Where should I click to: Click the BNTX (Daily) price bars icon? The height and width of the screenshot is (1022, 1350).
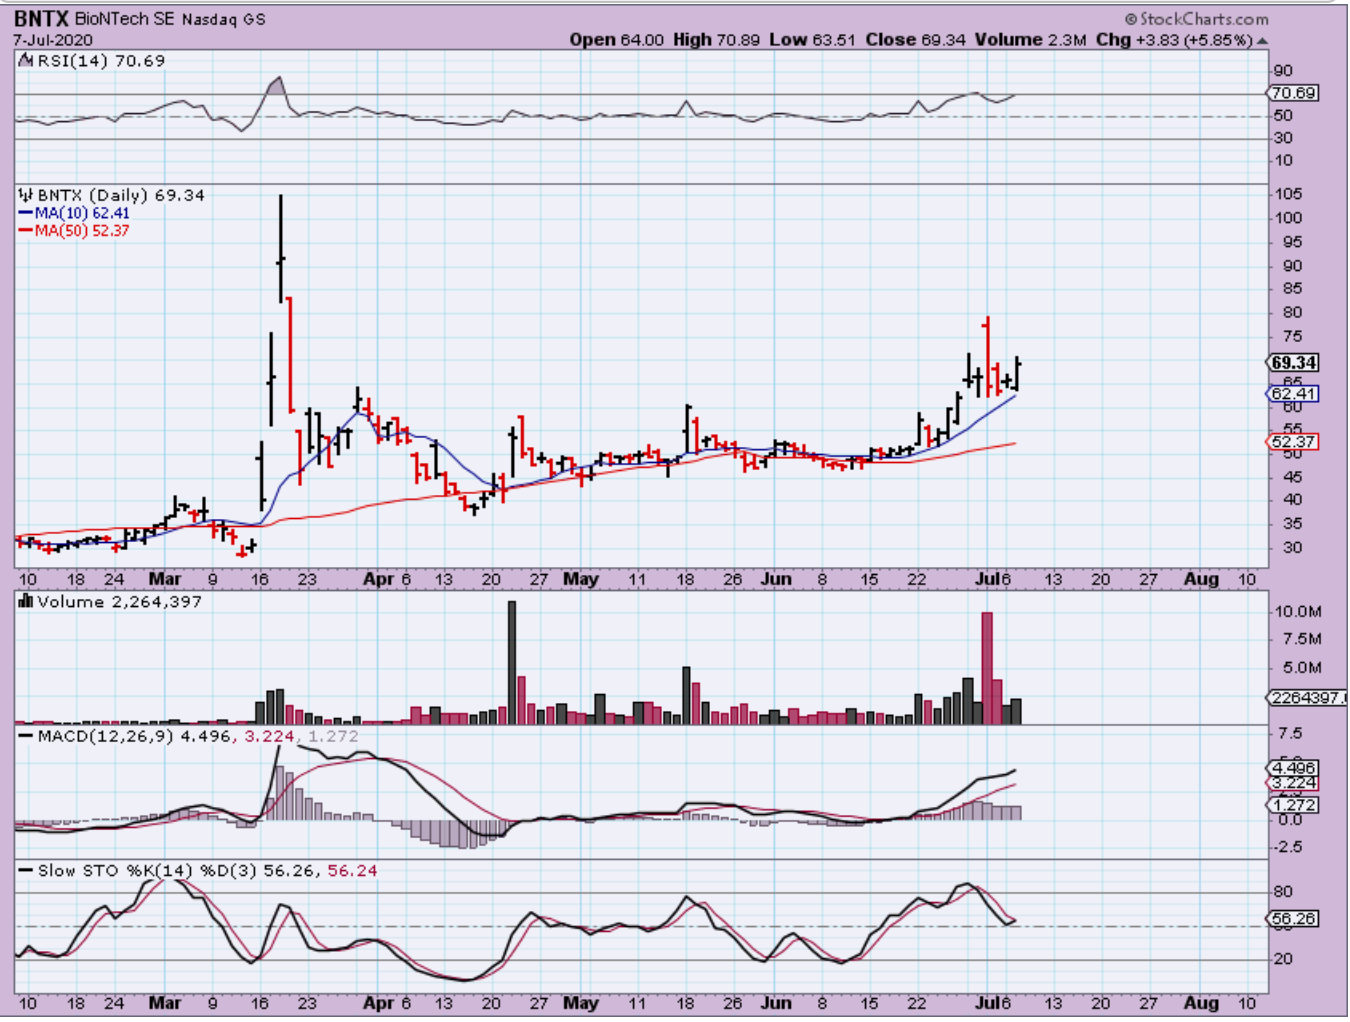26,195
